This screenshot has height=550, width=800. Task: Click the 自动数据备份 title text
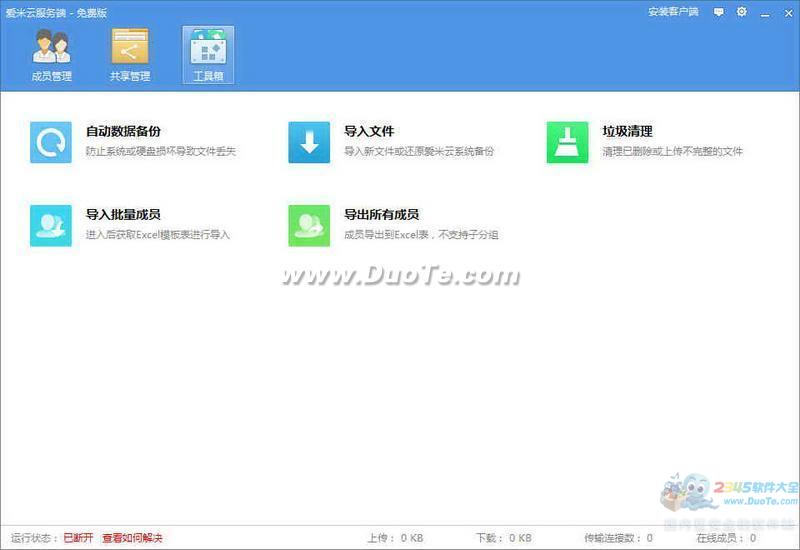point(123,131)
